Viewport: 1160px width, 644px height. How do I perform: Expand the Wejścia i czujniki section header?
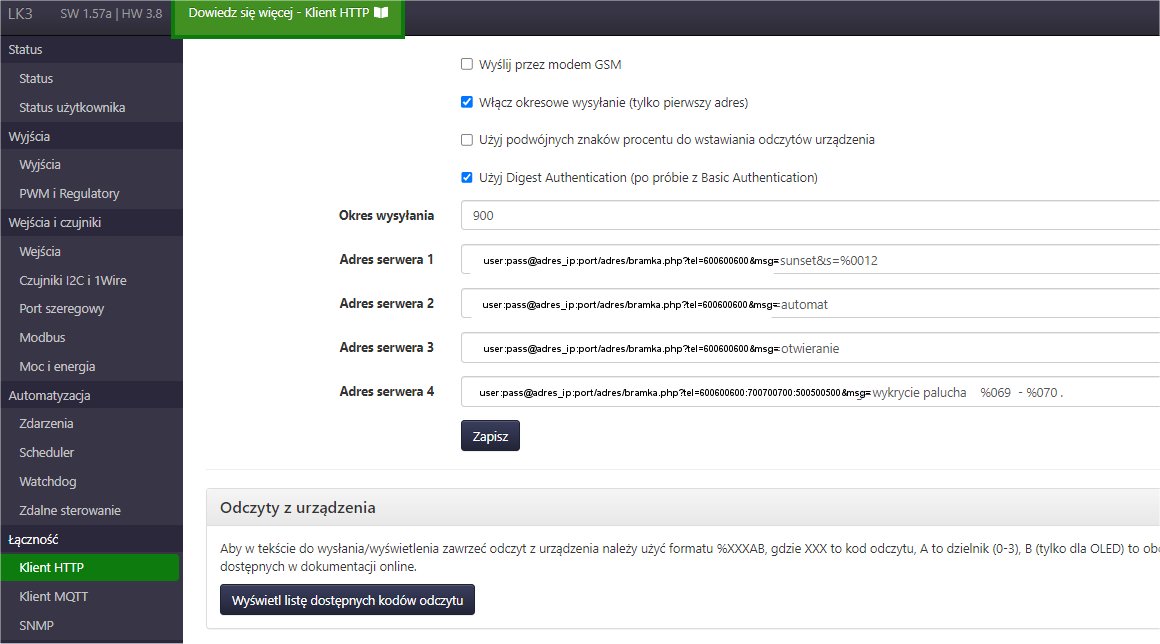click(55, 222)
